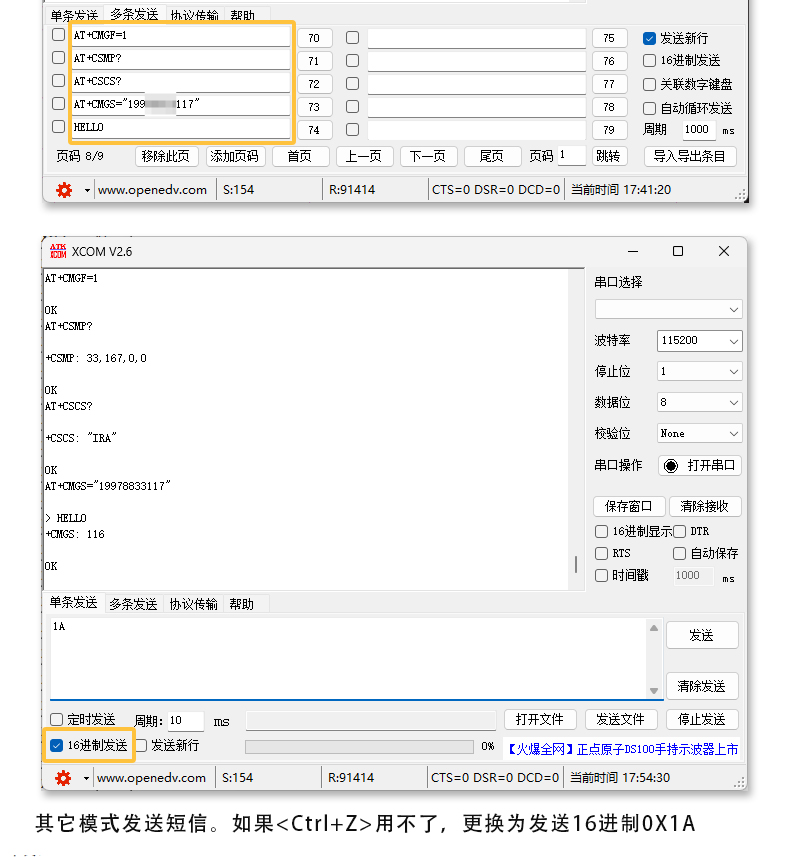Click numbered button 70 to send AT+CMGF=1

314,38
